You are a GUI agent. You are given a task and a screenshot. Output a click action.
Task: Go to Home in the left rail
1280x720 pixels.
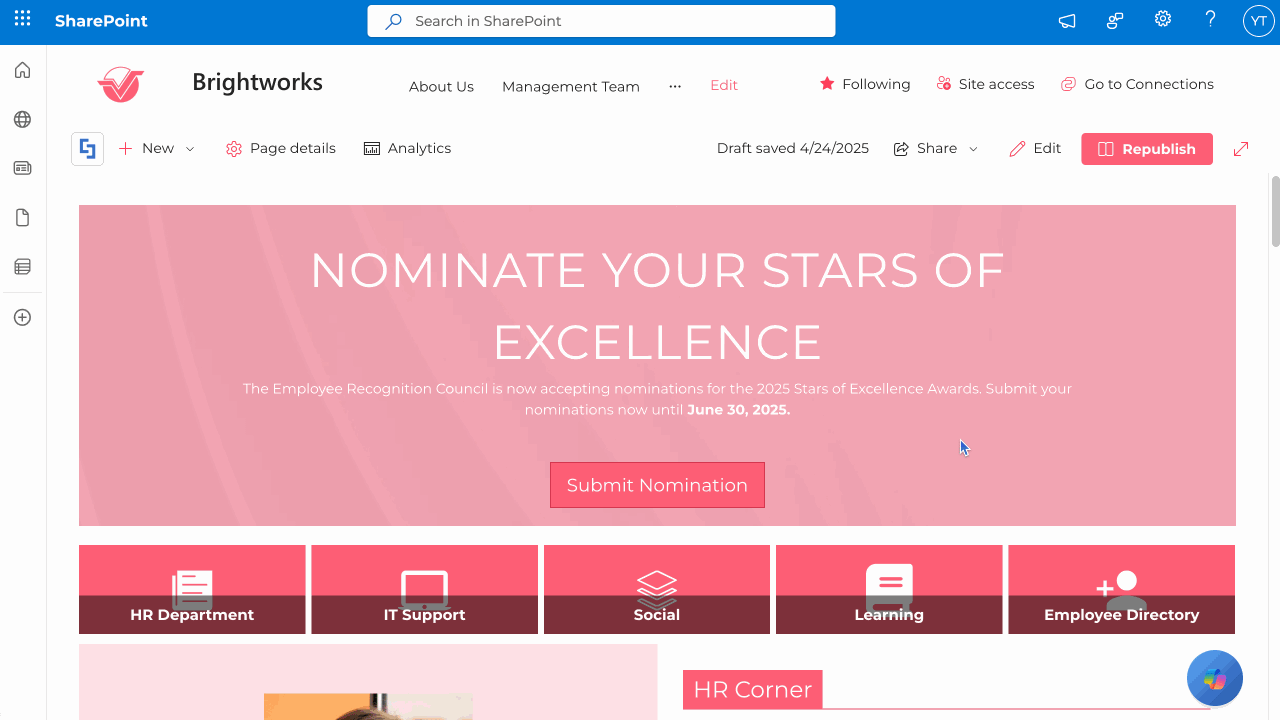click(x=22, y=70)
